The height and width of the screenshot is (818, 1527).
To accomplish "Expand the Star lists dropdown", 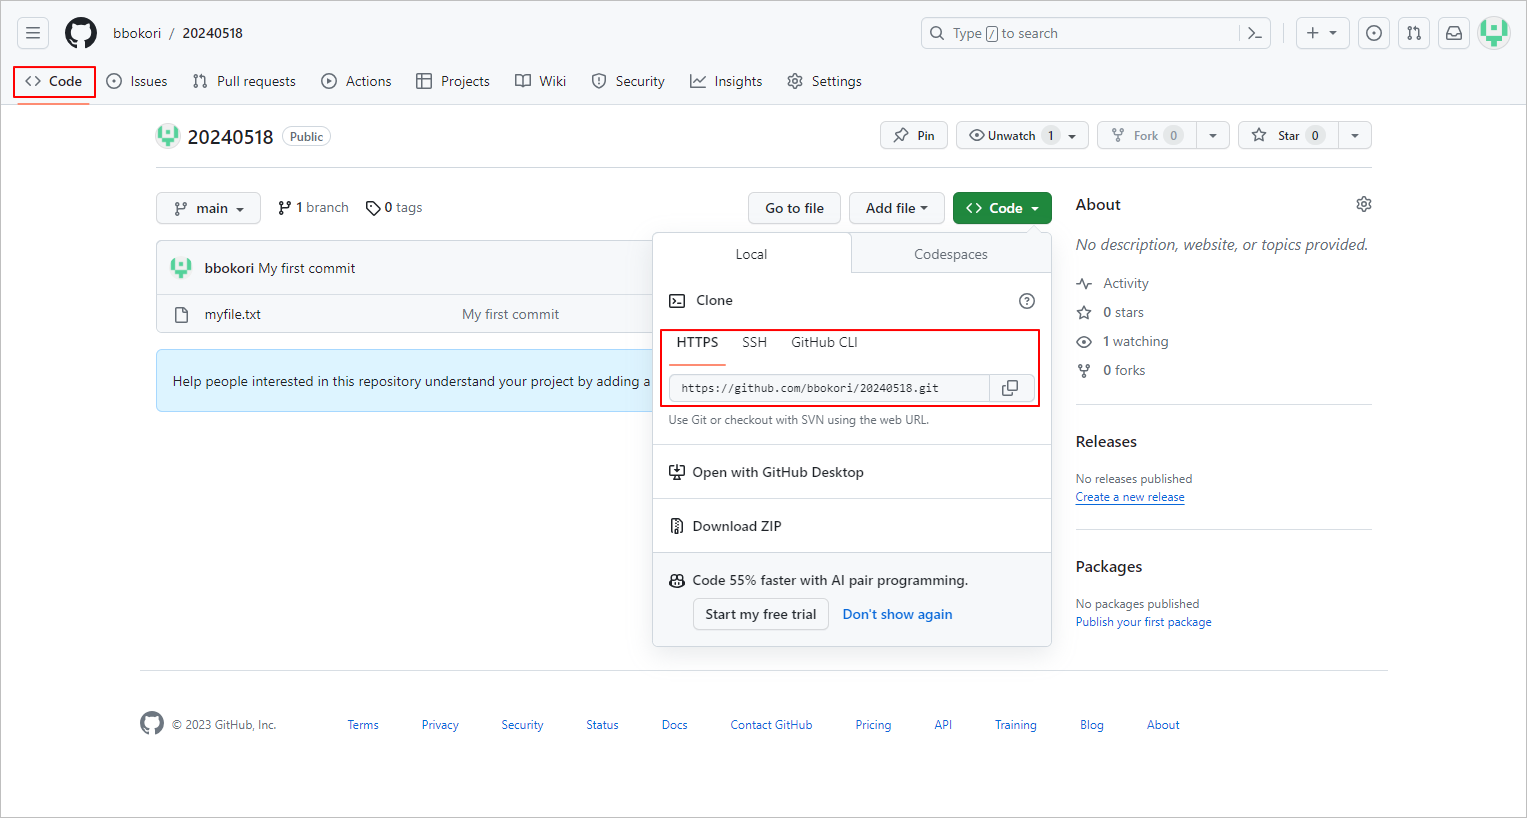I will point(1355,135).
